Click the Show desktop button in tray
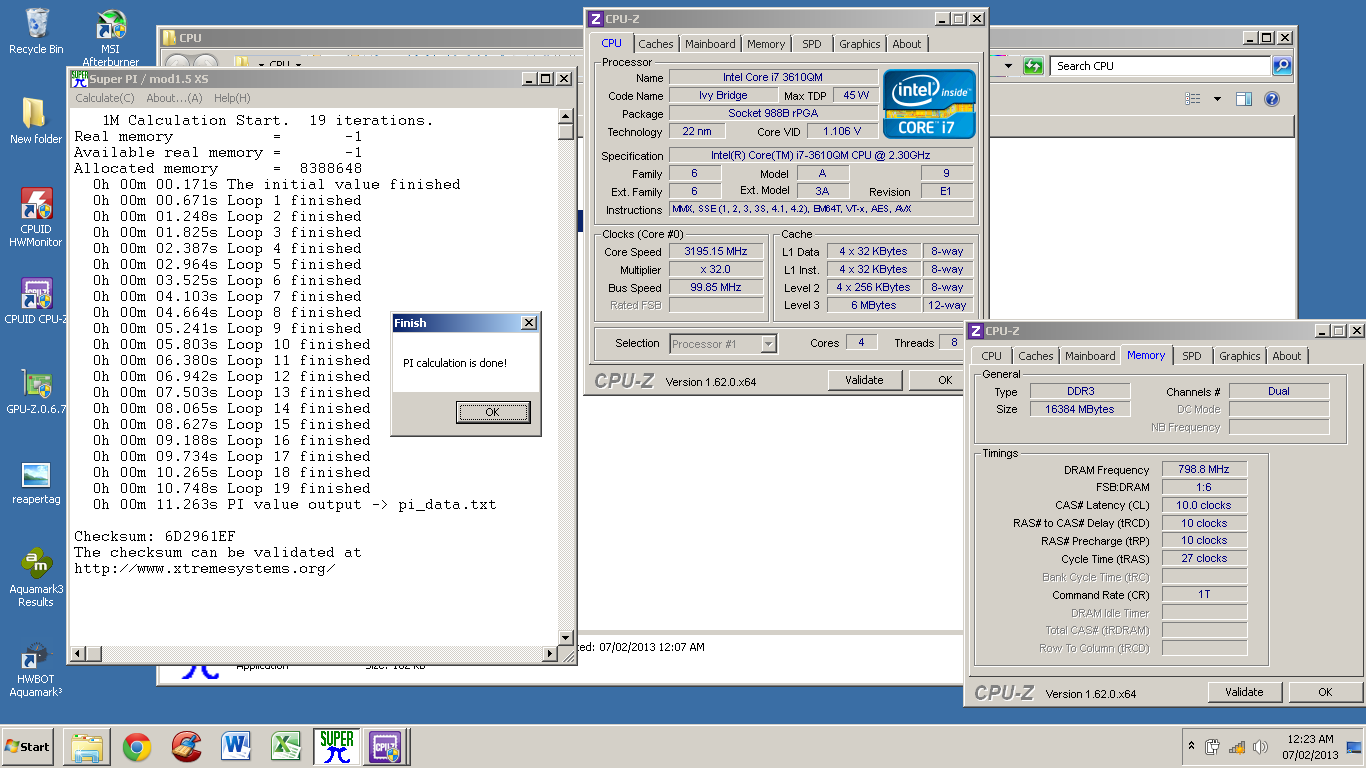 pos(1354,747)
